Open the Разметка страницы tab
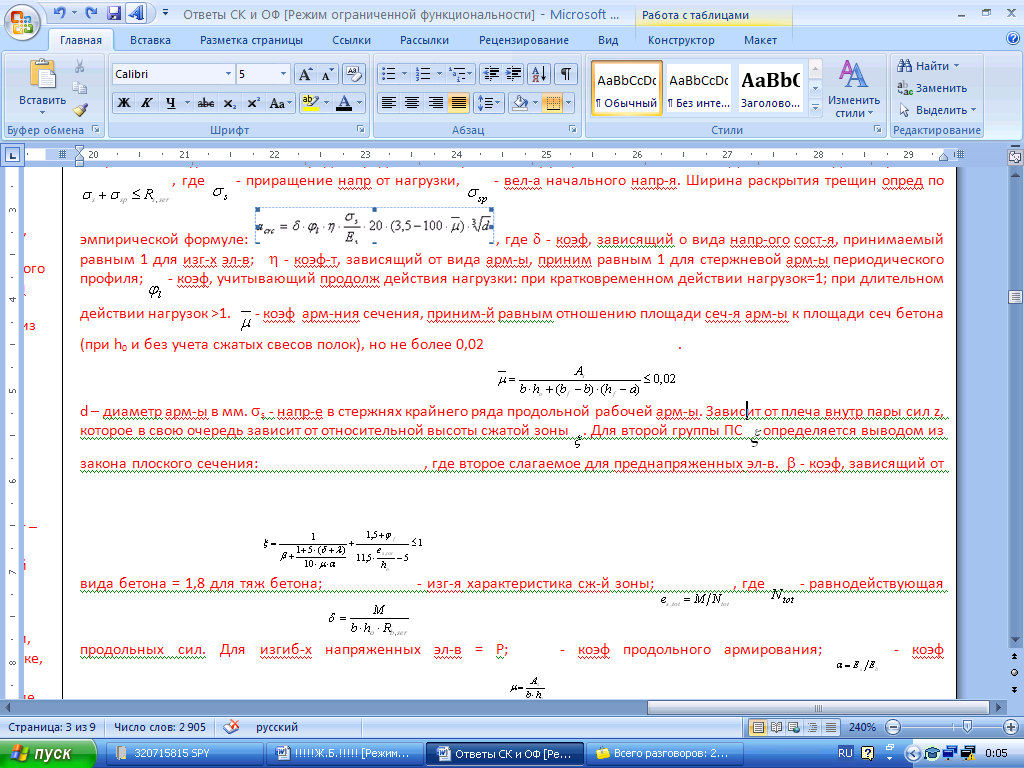This screenshot has height=768, width=1024. [251, 40]
